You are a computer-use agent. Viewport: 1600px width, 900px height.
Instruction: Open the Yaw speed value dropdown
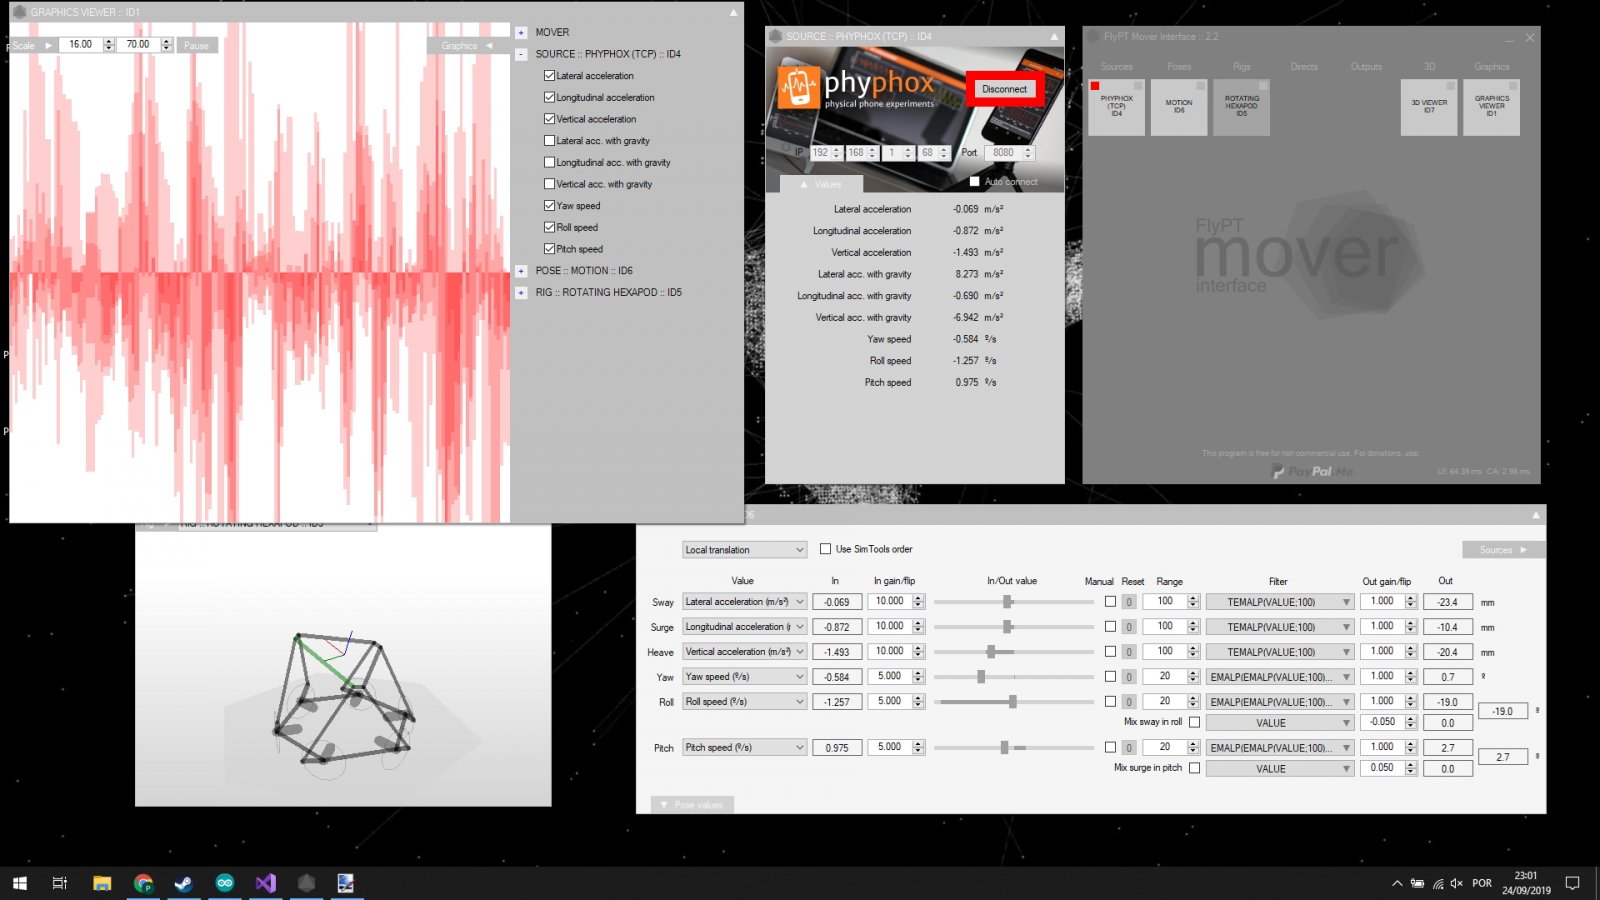coord(745,677)
